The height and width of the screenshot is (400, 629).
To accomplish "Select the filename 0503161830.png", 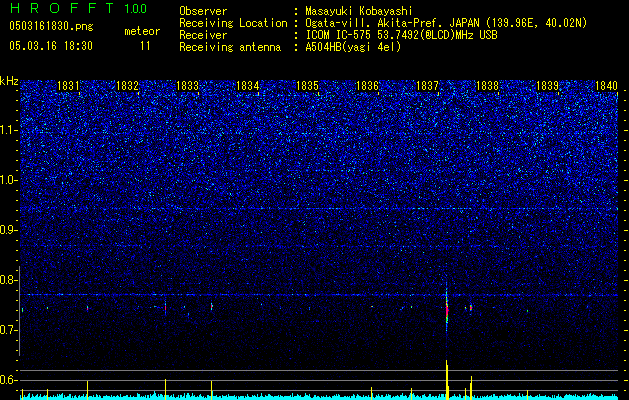I will click(x=51, y=26).
